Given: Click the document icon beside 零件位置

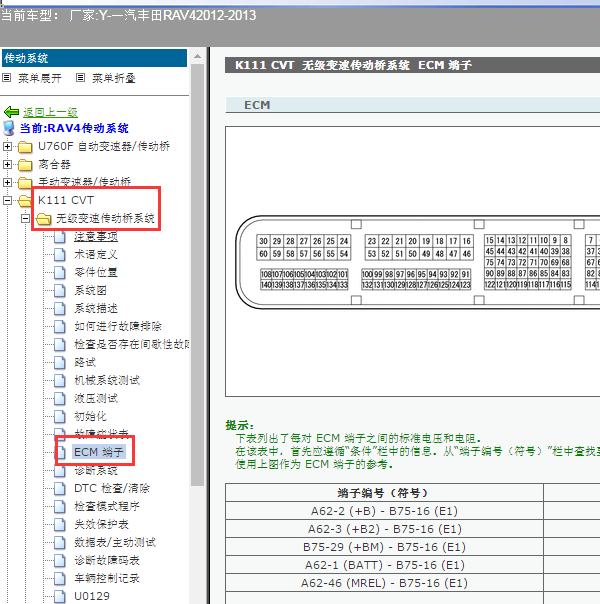Looking at the screenshot, I should (x=60, y=272).
